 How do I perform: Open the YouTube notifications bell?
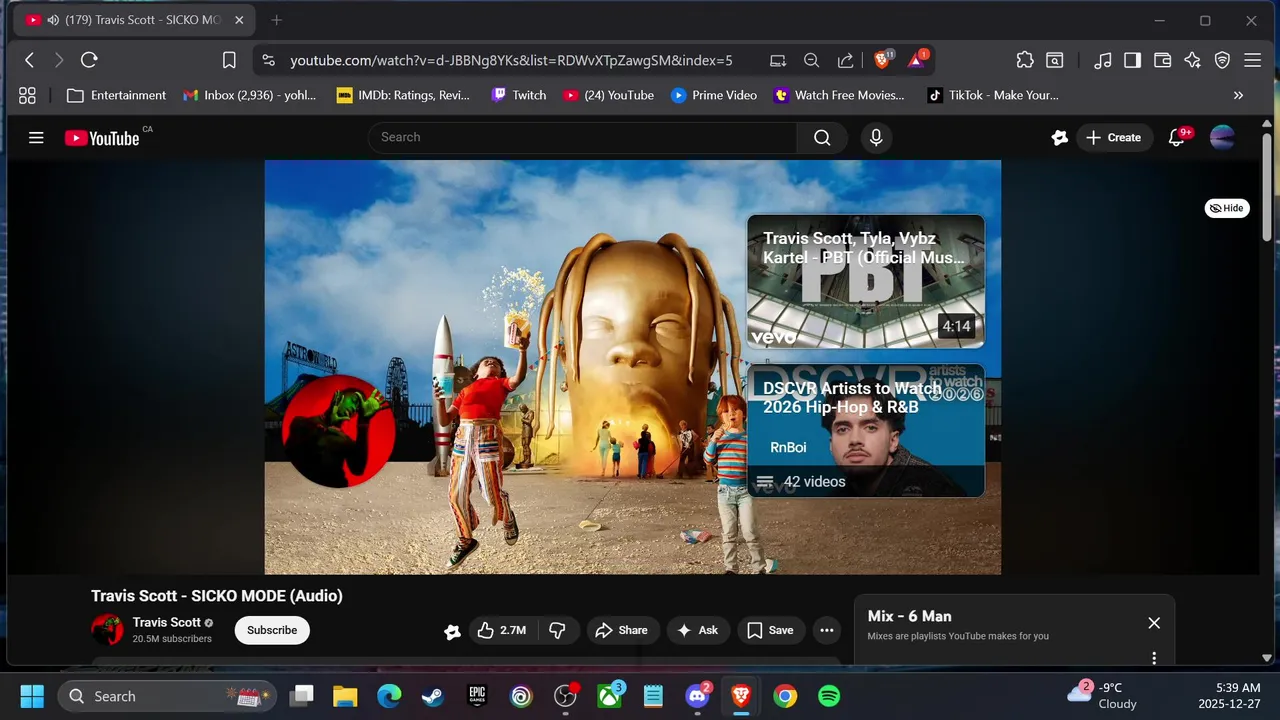point(1177,138)
